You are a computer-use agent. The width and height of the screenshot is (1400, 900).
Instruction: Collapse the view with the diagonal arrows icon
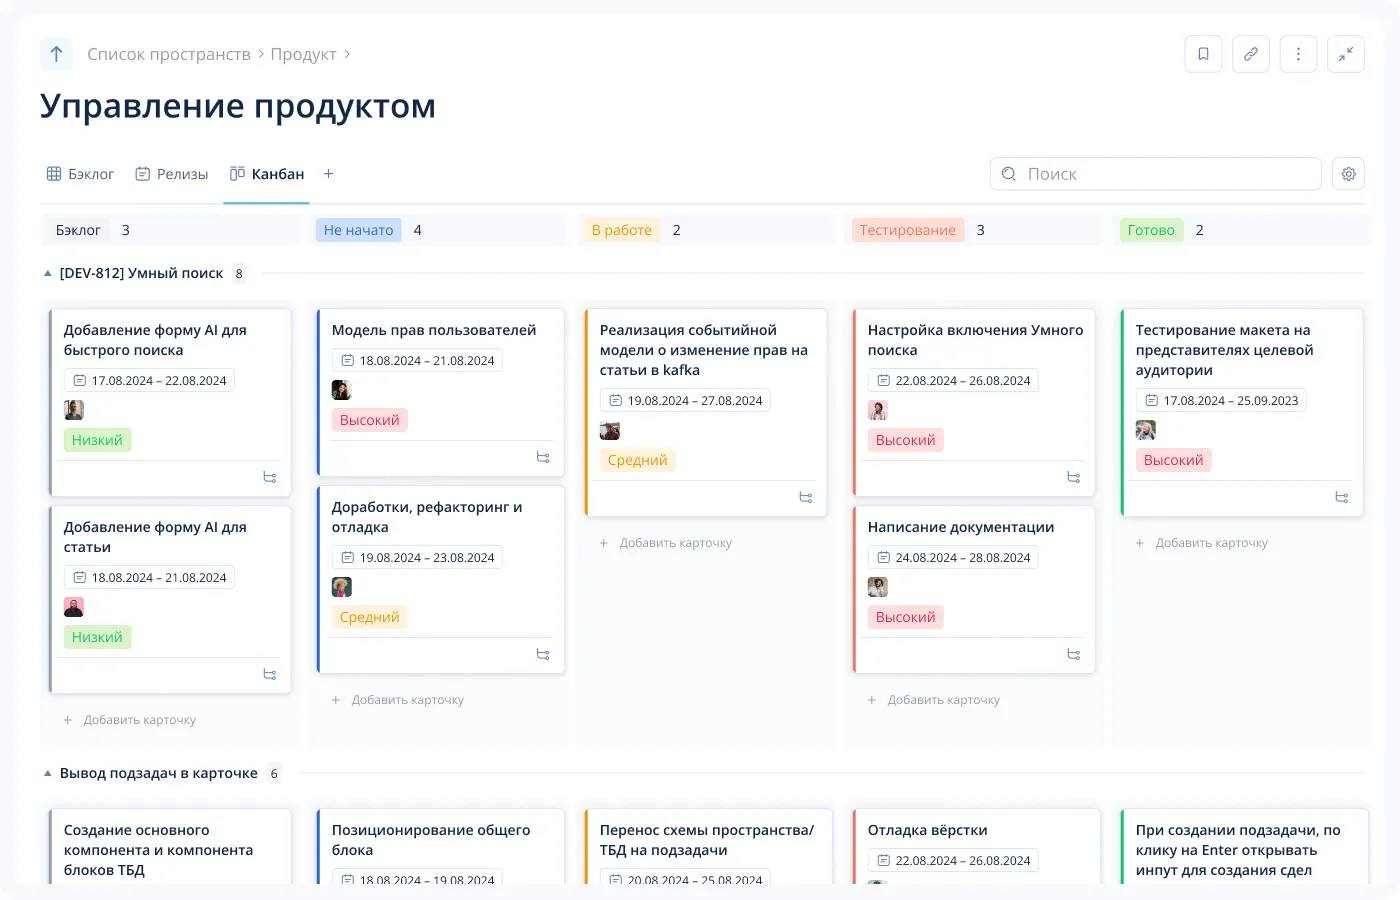click(1346, 54)
